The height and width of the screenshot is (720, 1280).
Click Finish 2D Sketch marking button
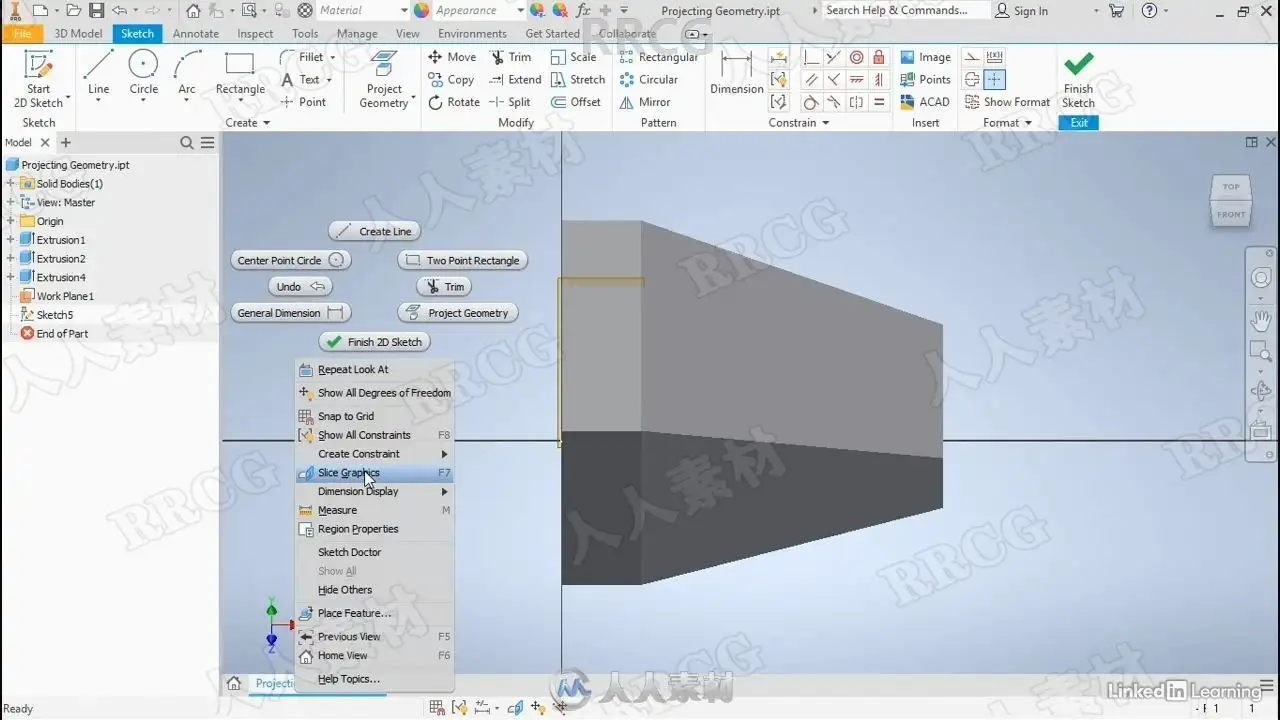pos(374,342)
